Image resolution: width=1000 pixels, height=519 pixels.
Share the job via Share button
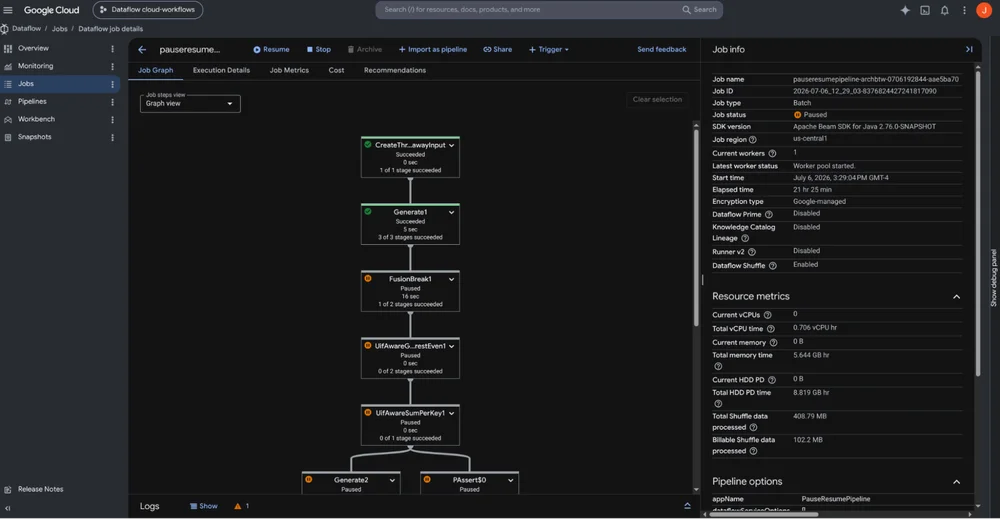[x=497, y=50]
